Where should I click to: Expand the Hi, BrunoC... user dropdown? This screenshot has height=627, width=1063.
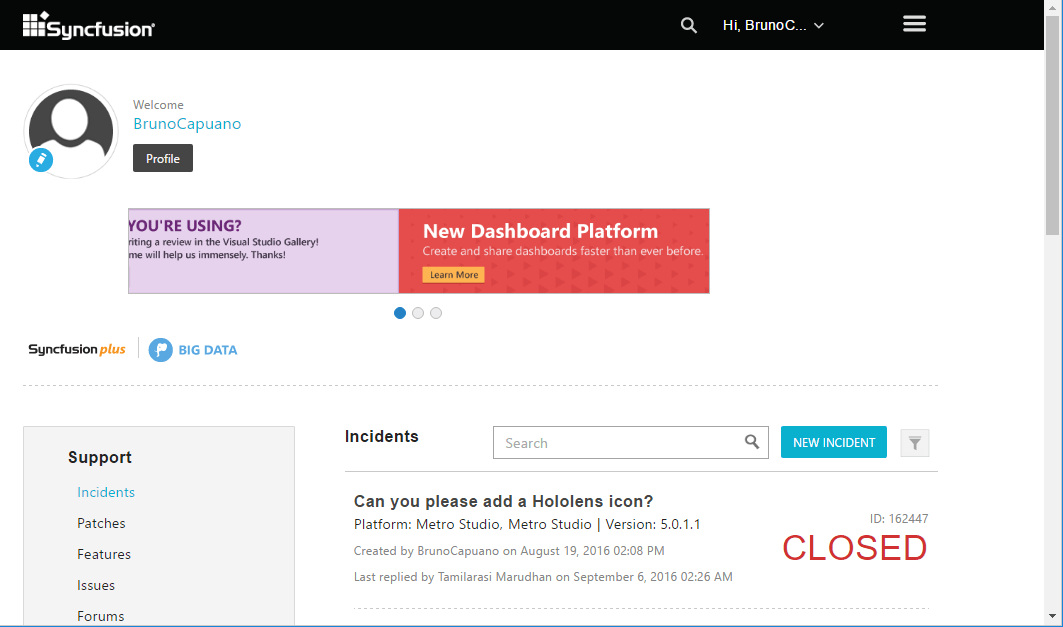point(773,26)
